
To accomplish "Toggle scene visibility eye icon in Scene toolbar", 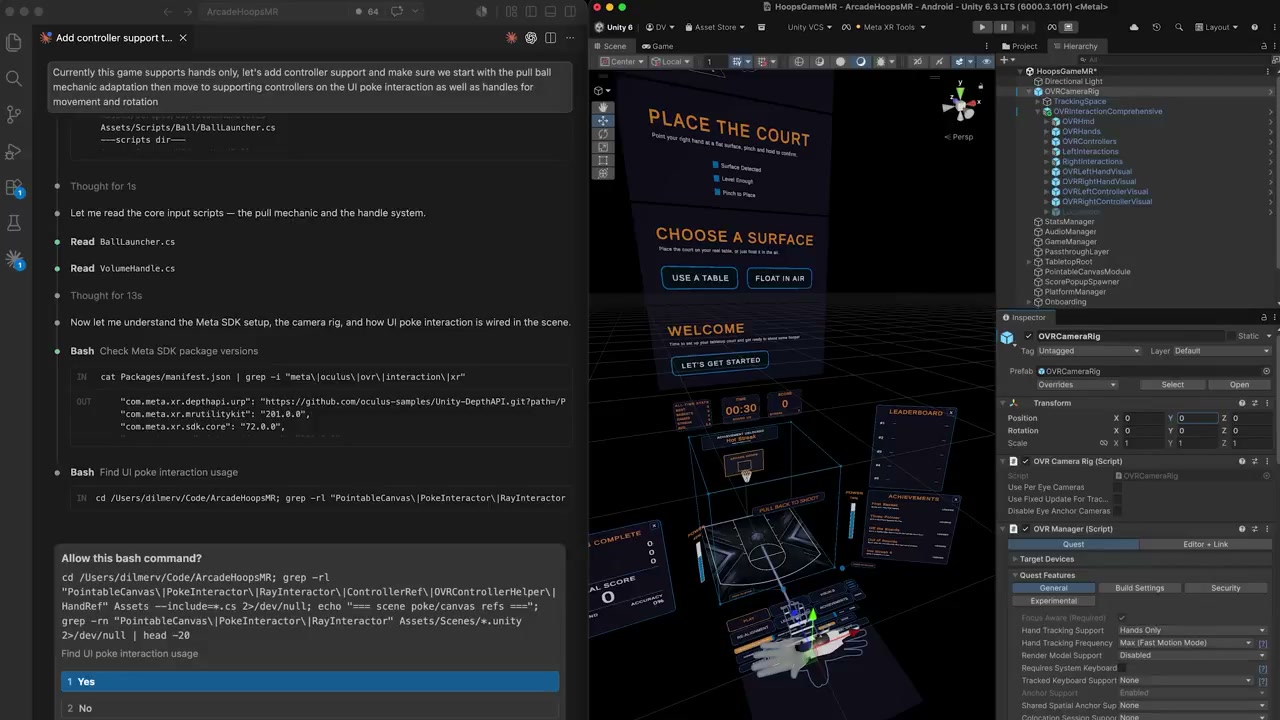I will coord(987,62).
